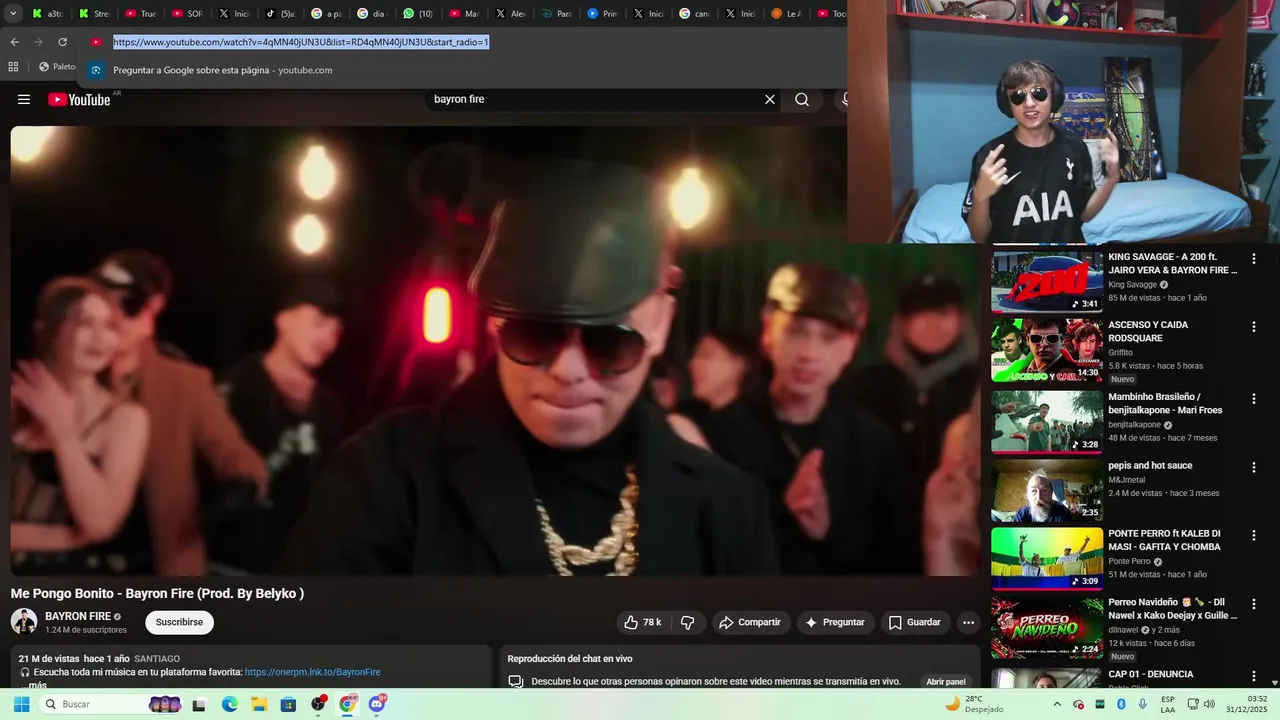Open the Griffito channel name

pos(1120,353)
